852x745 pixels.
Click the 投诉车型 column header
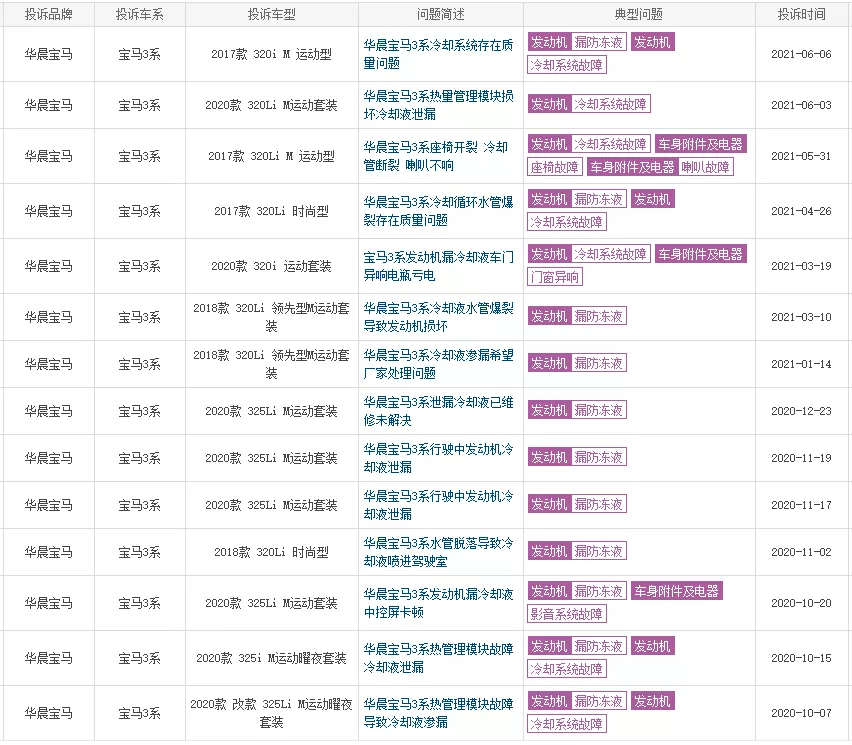pyautogui.click(x=272, y=15)
